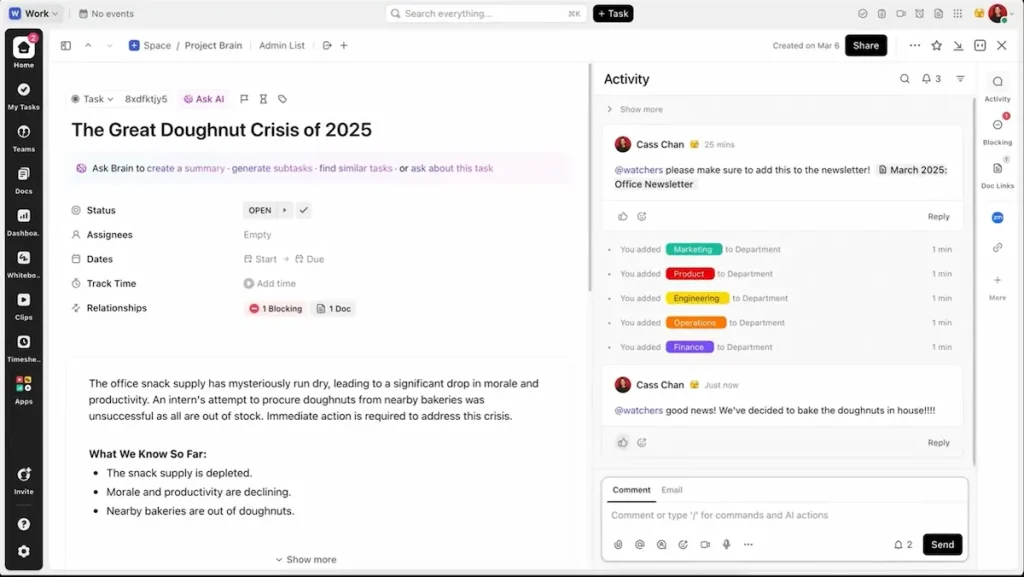
Task: Expand Show more under description
Action: (x=306, y=559)
